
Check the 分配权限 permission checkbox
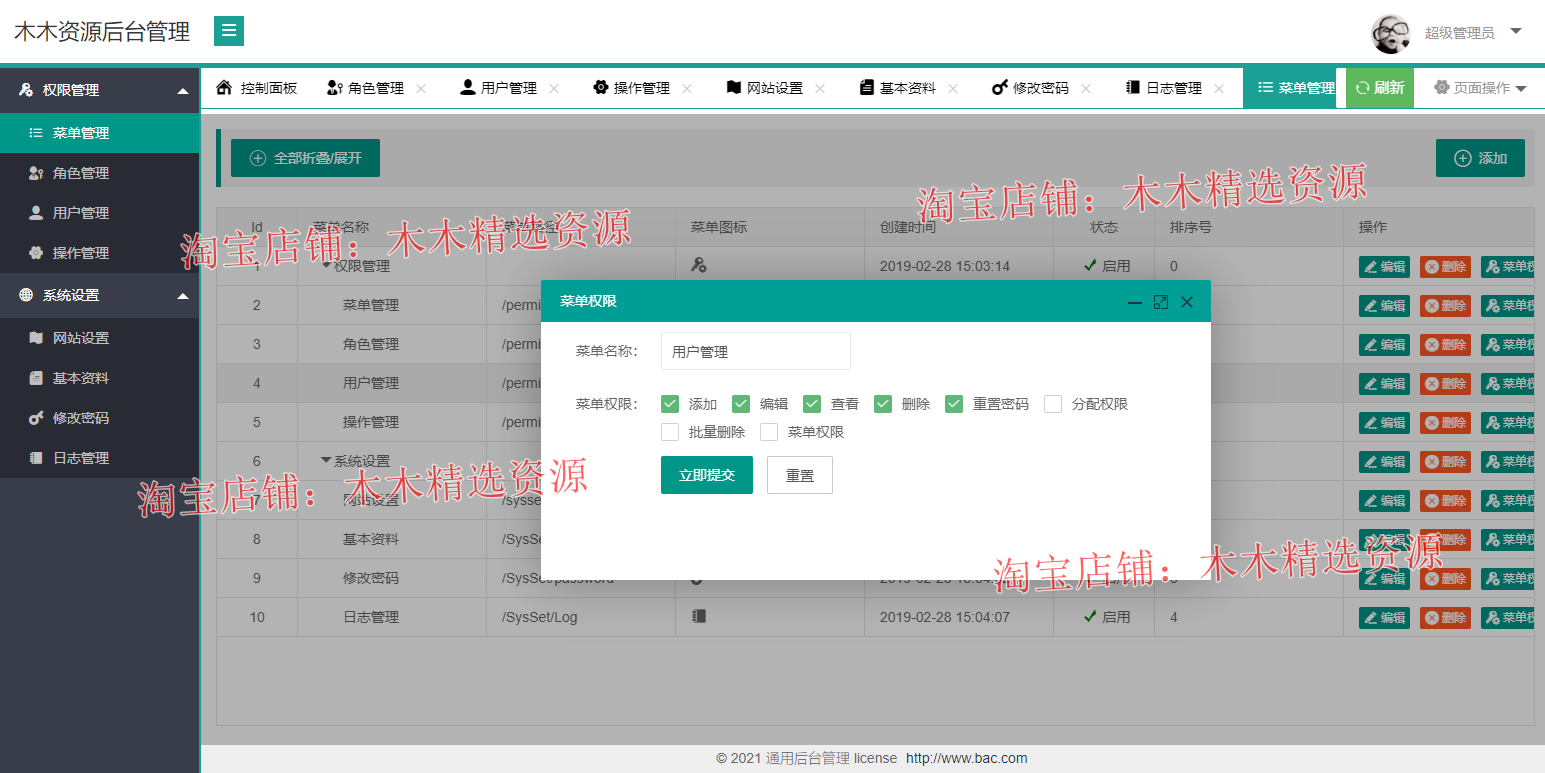tap(1053, 404)
